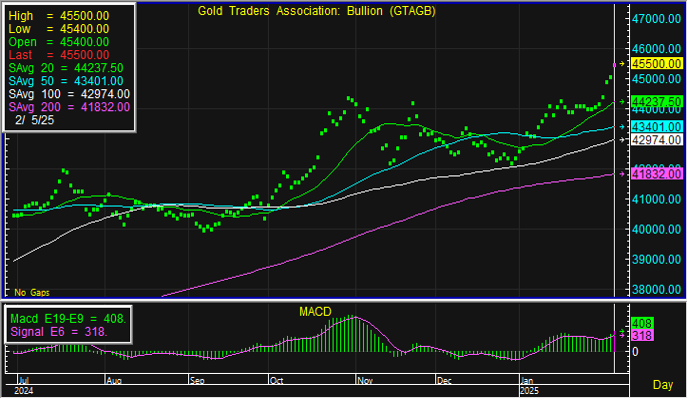Select the High = 45500.00 readout
Viewport: 688px width, 399px height.
[x=59, y=16]
